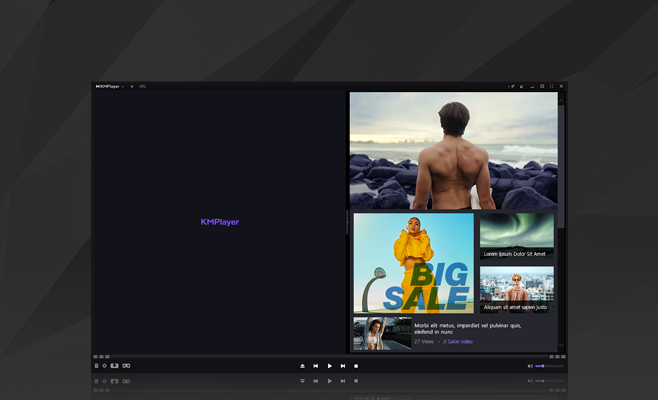Click the side panel scroll-down arrow

[x=561, y=345]
